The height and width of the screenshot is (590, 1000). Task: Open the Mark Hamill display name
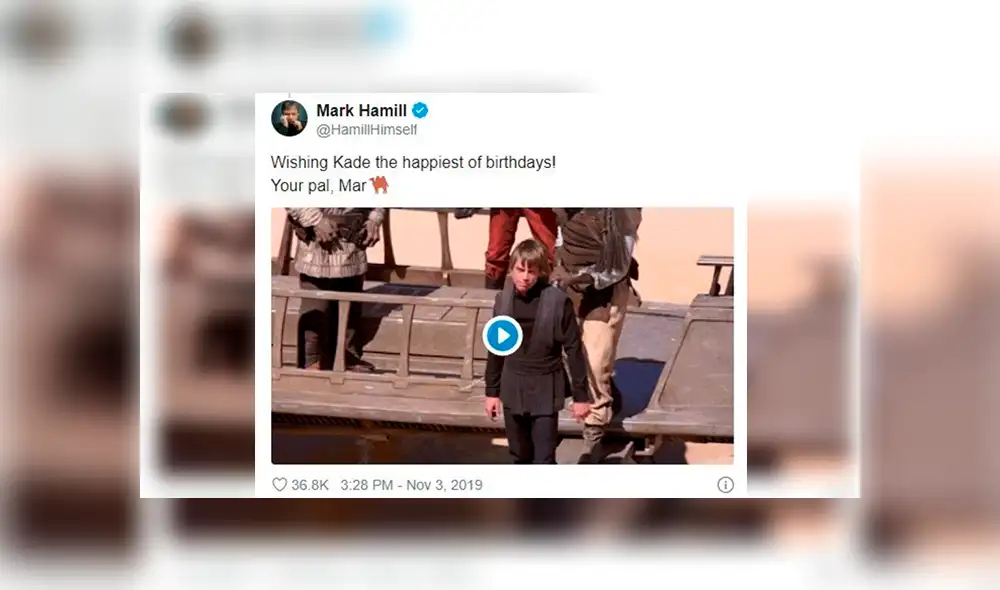[x=361, y=110]
